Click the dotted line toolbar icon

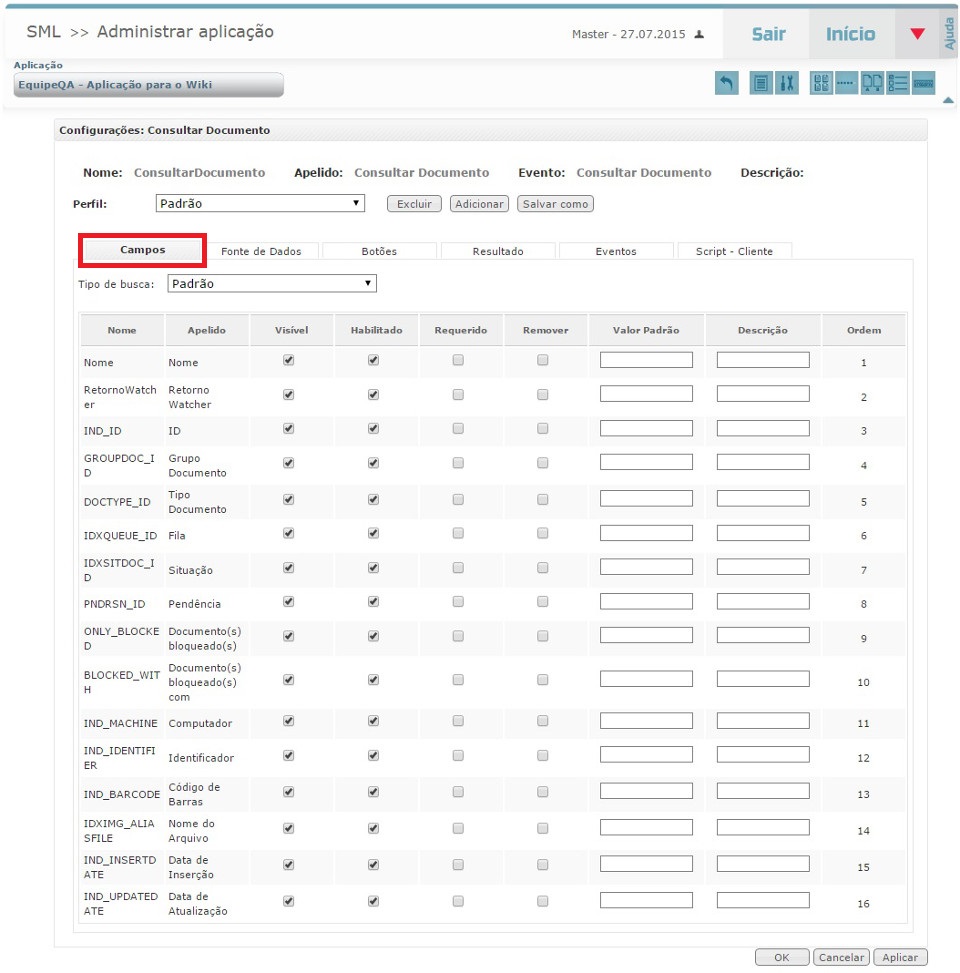tap(846, 85)
